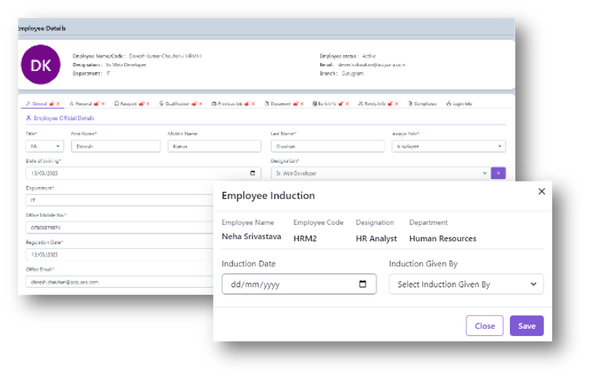Click the Close button in induction dialog

tap(484, 326)
